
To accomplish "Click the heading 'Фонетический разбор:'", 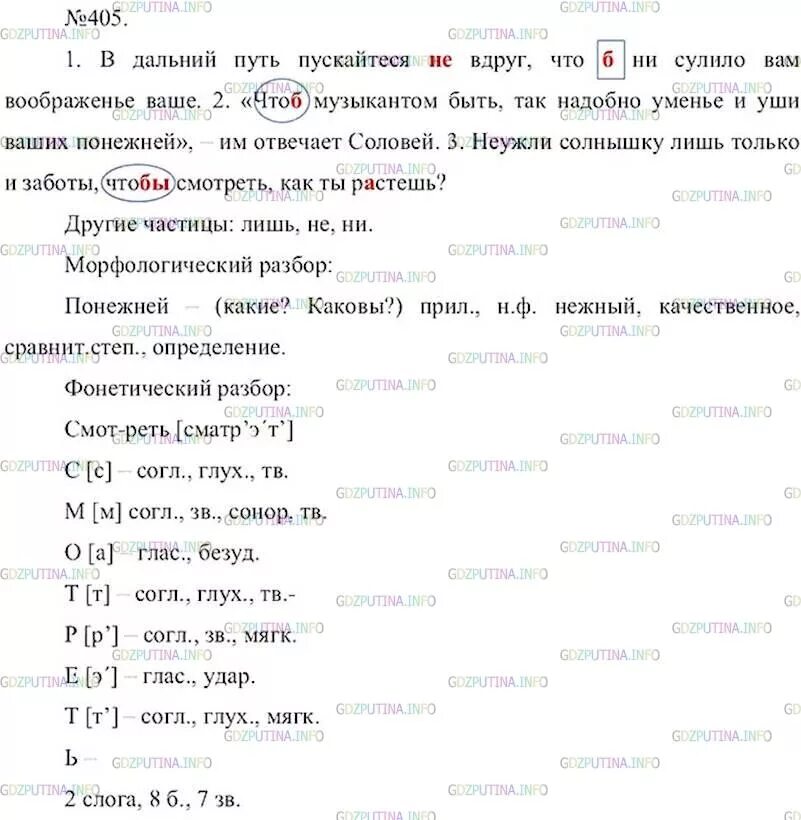I will click(178, 389).
